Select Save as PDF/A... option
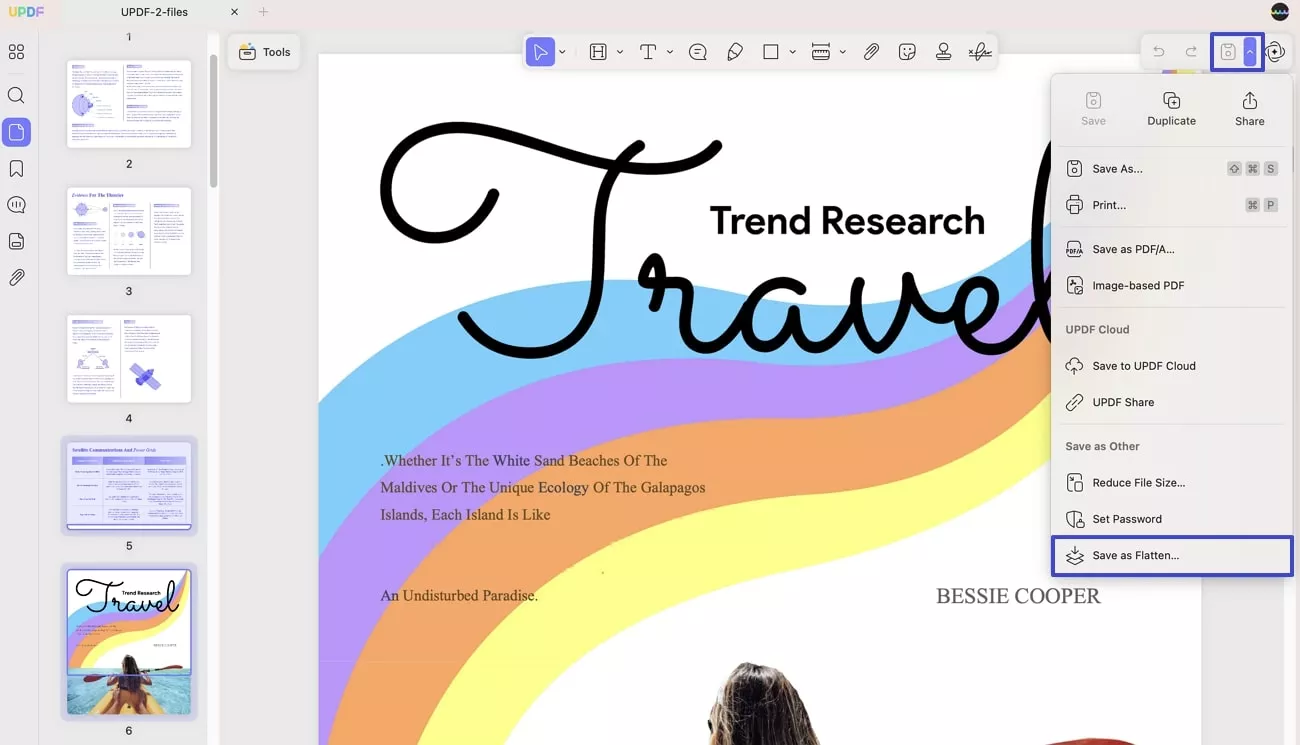This screenshot has width=1300, height=745. (1171, 249)
